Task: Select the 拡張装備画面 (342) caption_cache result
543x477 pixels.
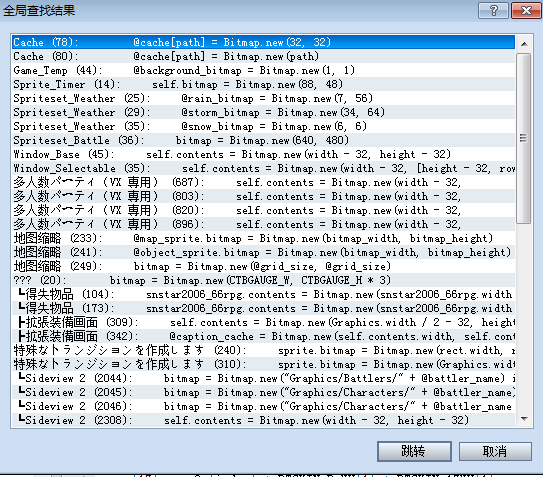Action: click(263, 336)
